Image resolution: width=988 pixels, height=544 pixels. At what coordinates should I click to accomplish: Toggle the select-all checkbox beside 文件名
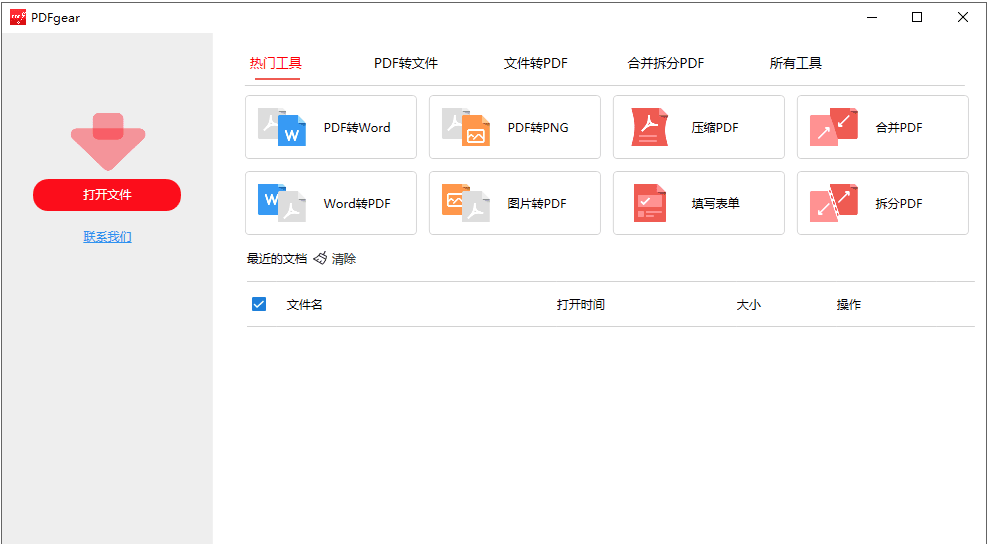pyautogui.click(x=259, y=304)
